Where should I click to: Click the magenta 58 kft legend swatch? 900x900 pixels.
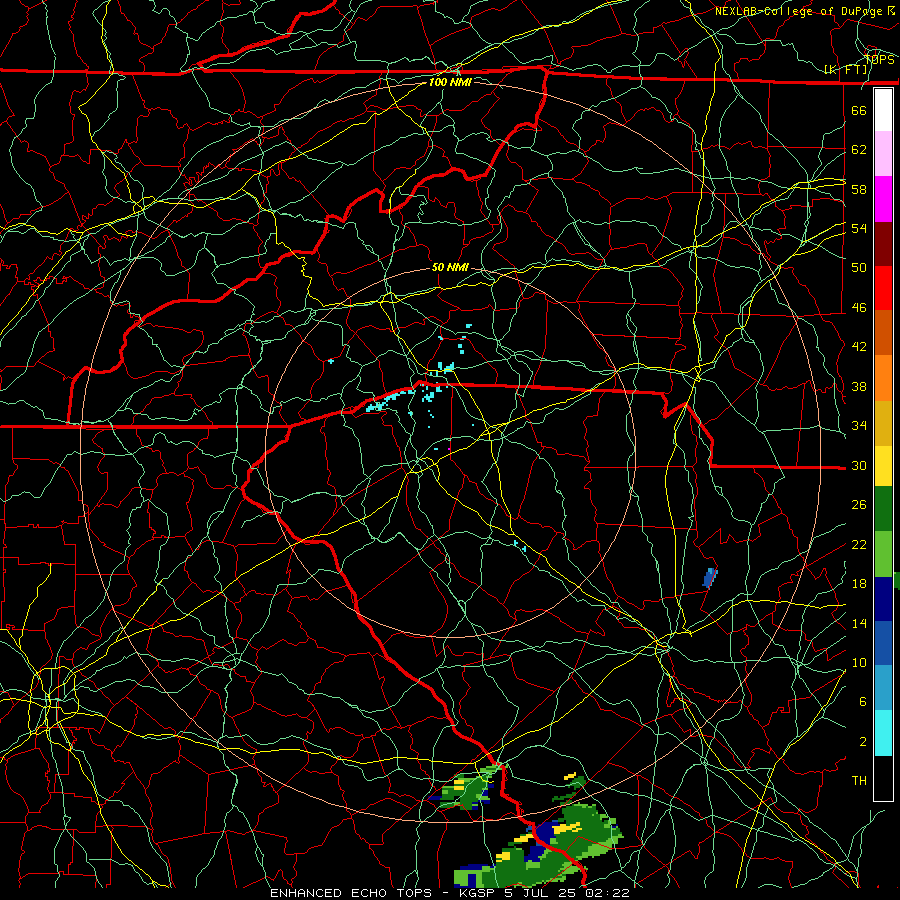coord(883,199)
